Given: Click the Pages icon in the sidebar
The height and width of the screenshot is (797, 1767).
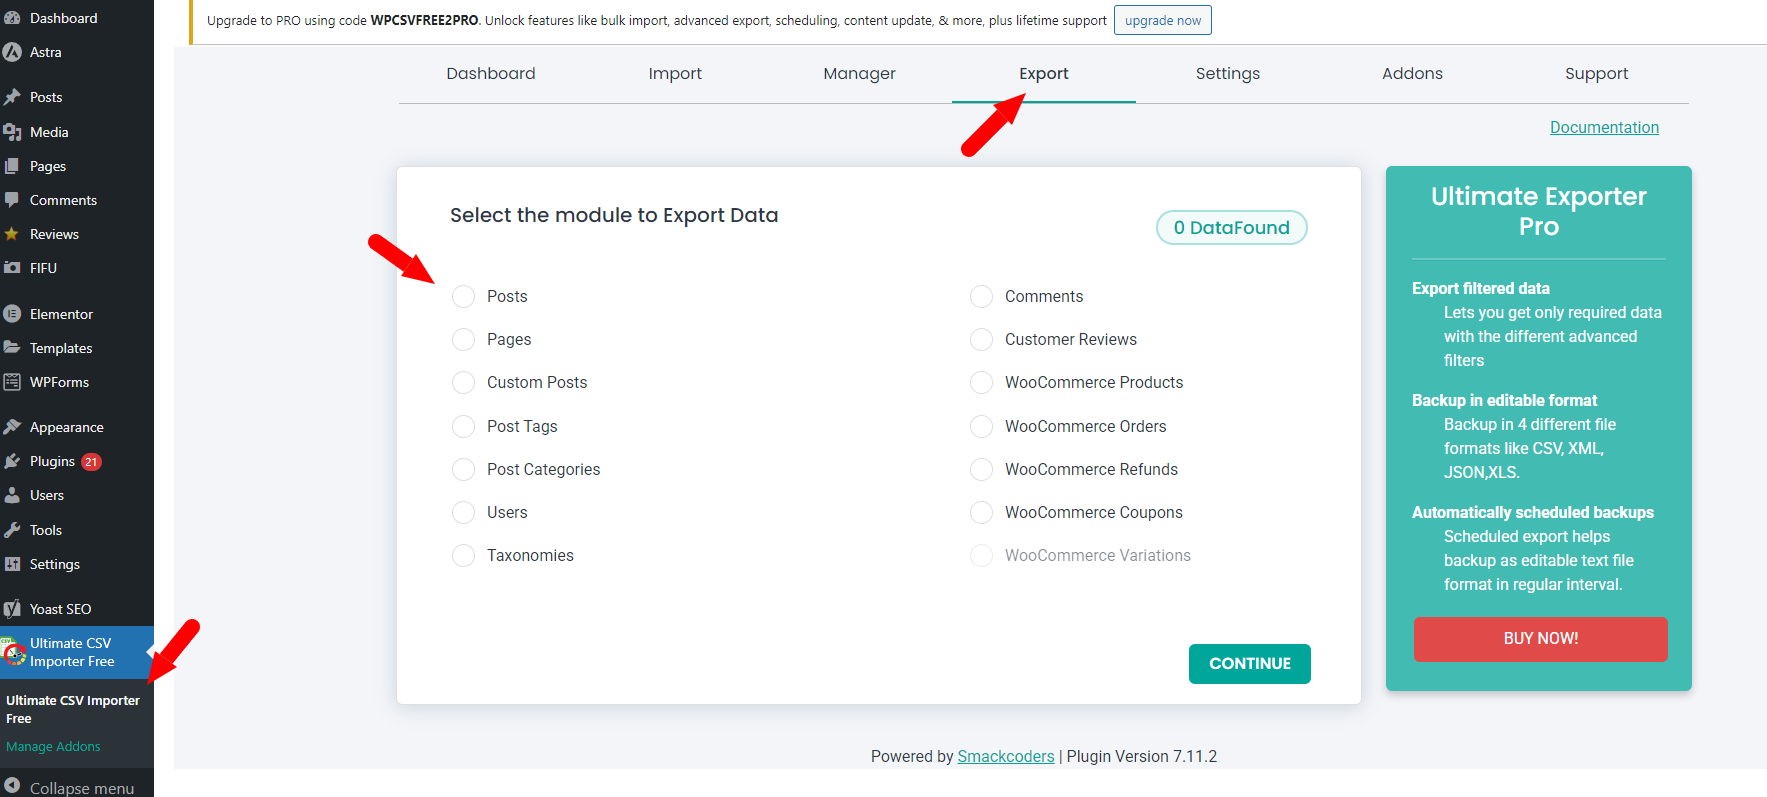Looking at the screenshot, I should (12, 166).
